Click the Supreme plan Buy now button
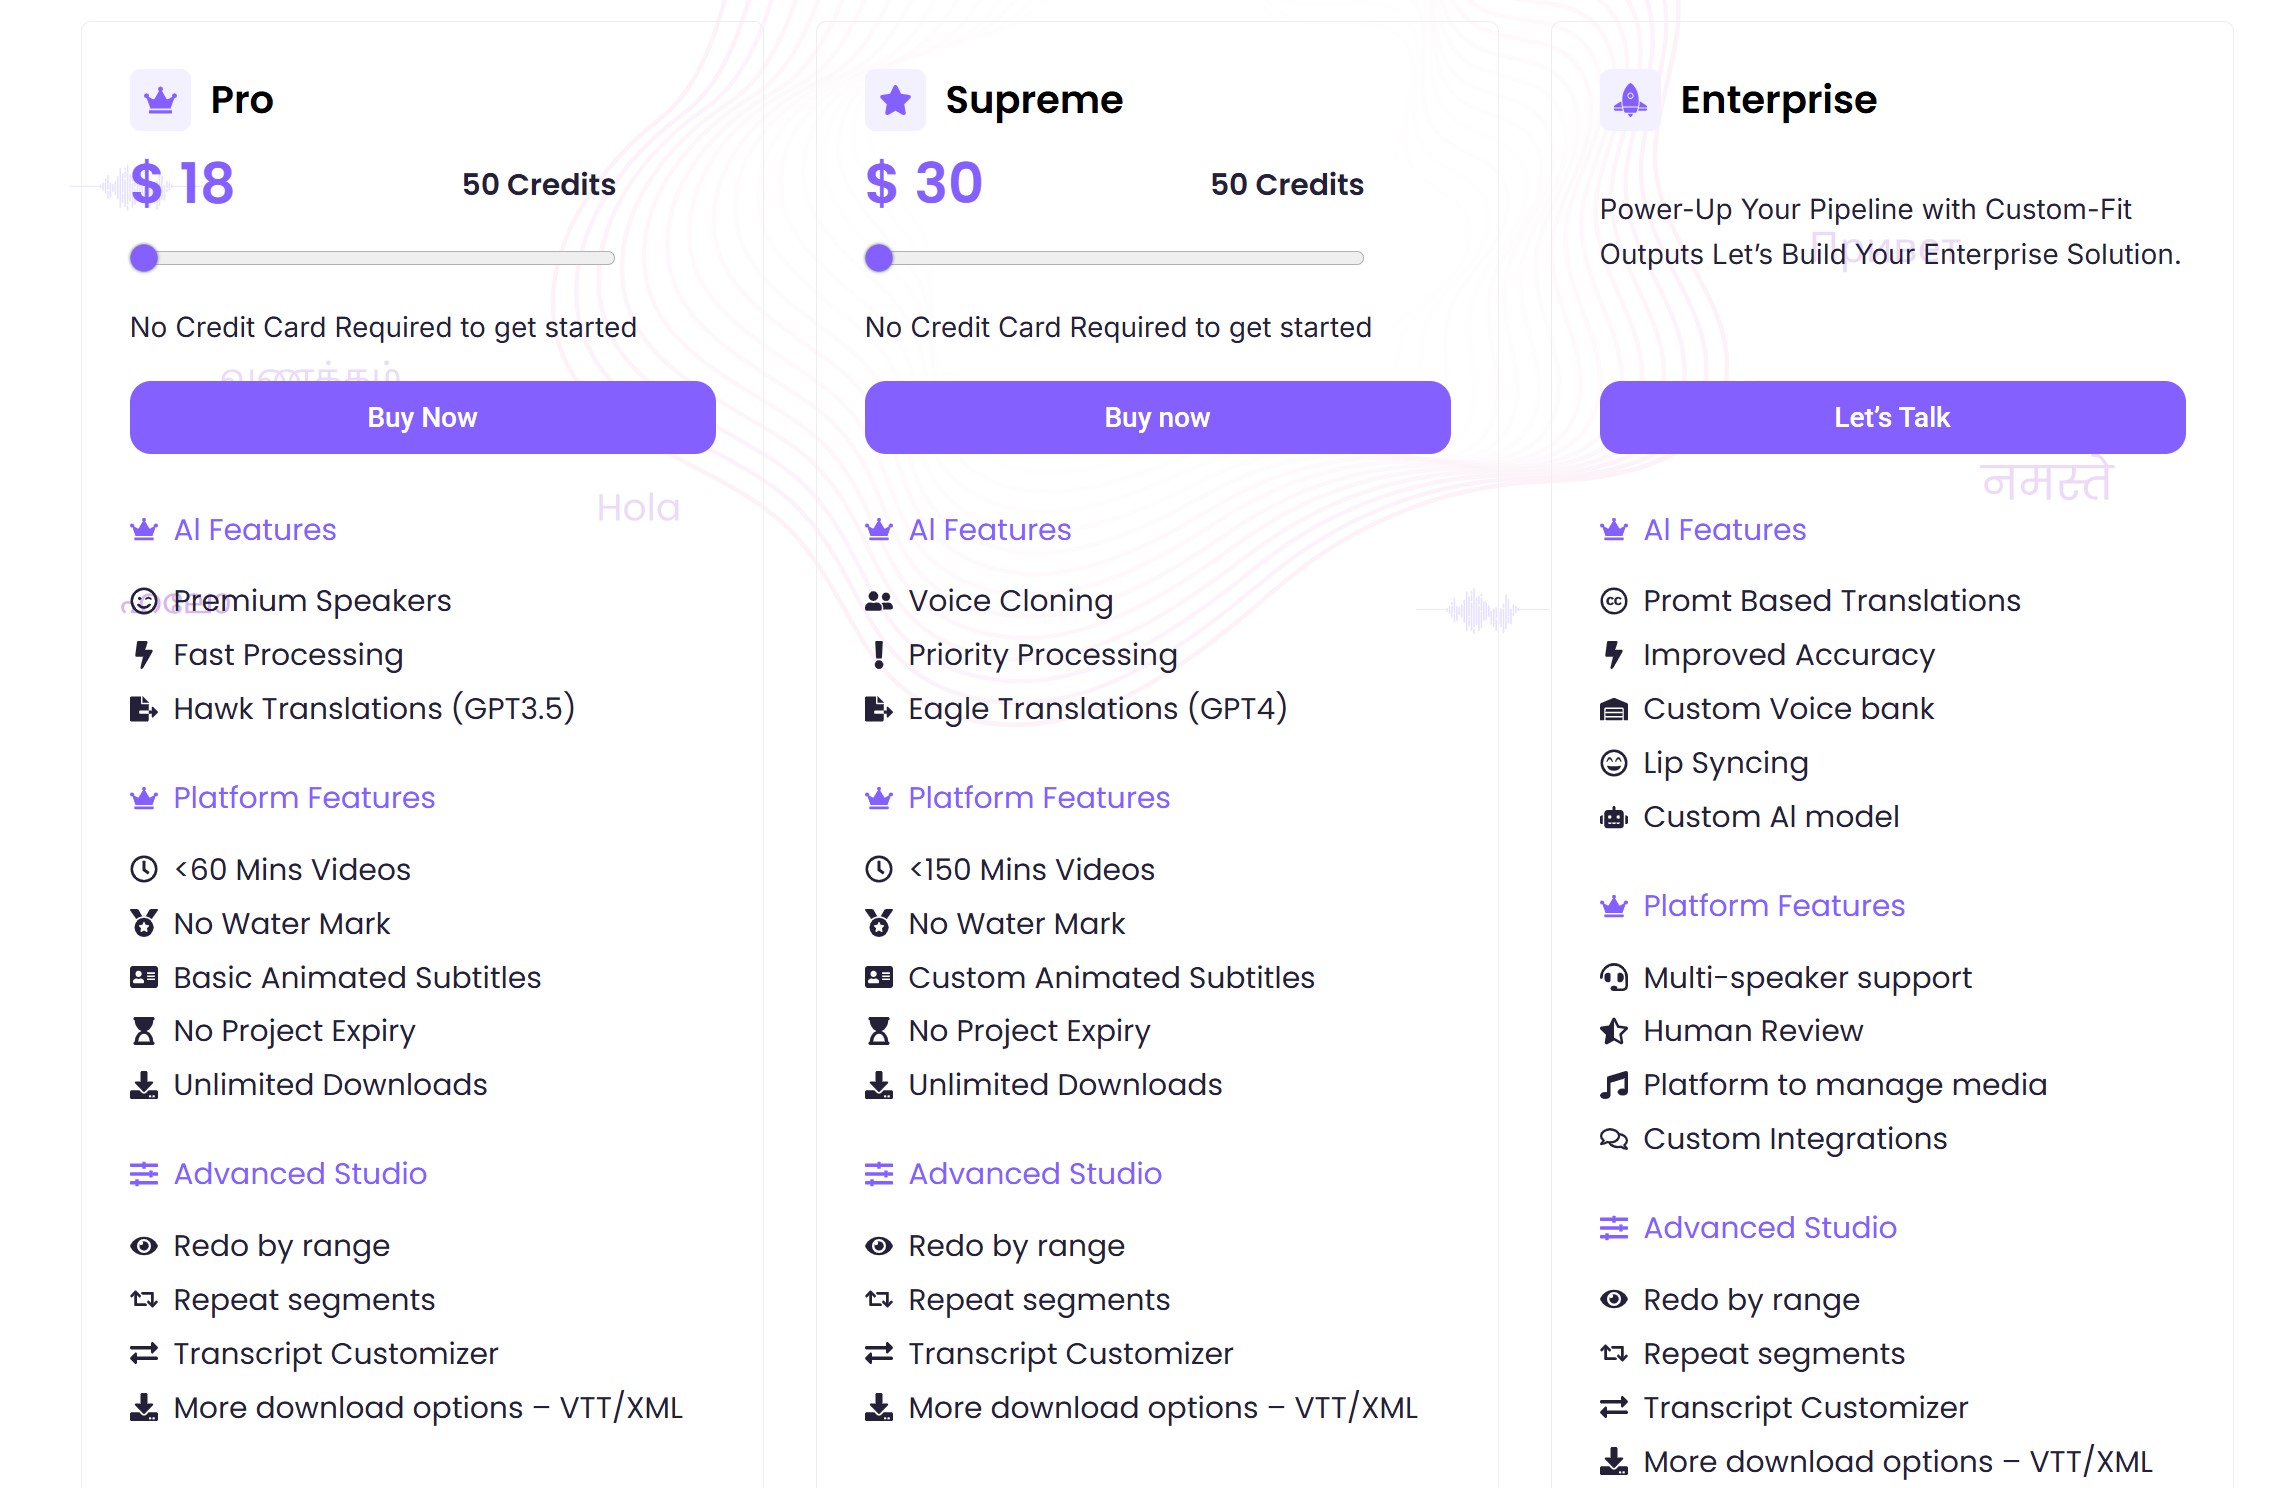 point(1158,417)
